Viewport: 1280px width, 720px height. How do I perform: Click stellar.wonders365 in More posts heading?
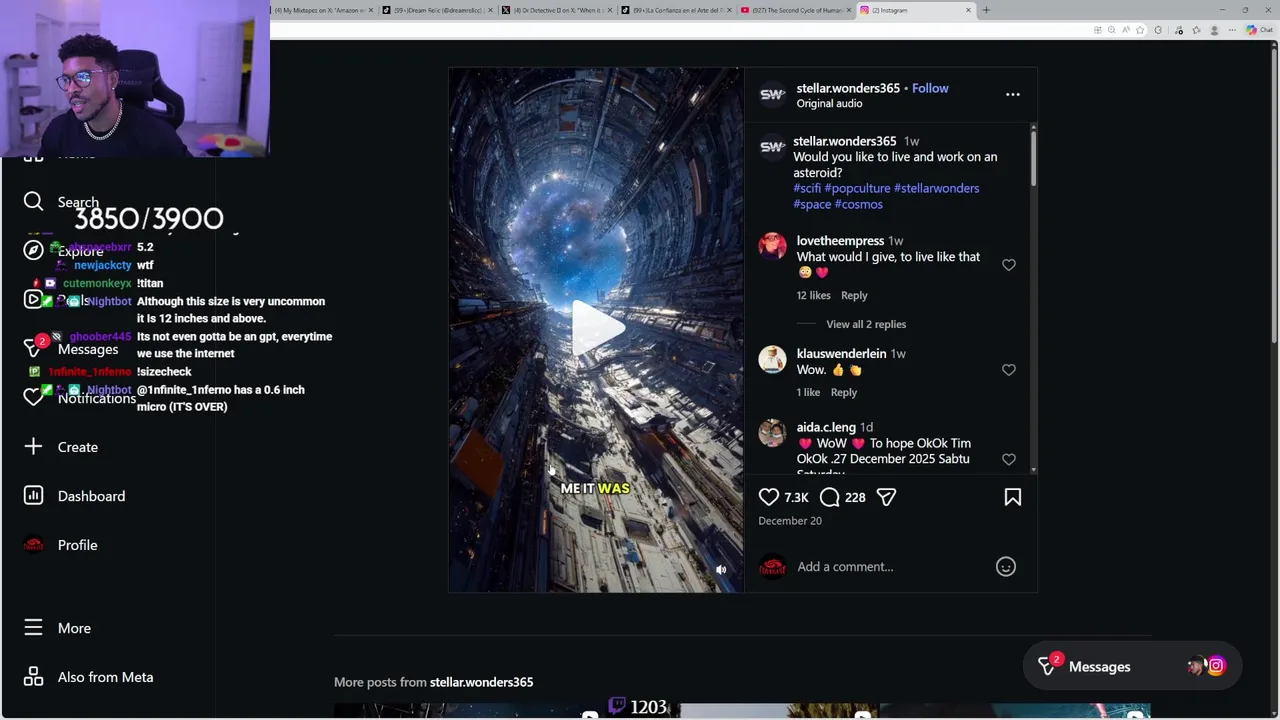tap(481, 682)
